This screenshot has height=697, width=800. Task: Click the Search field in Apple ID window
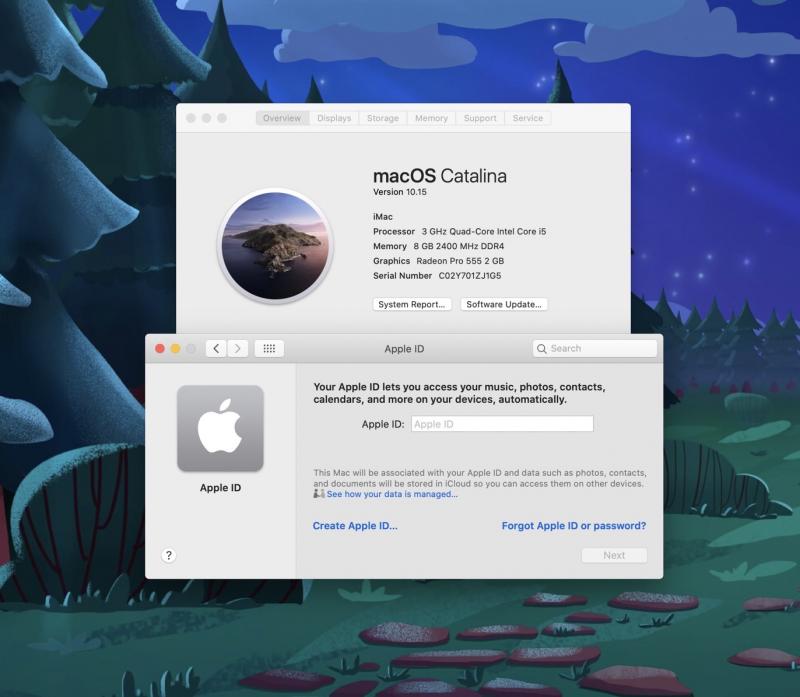tap(594, 348)
